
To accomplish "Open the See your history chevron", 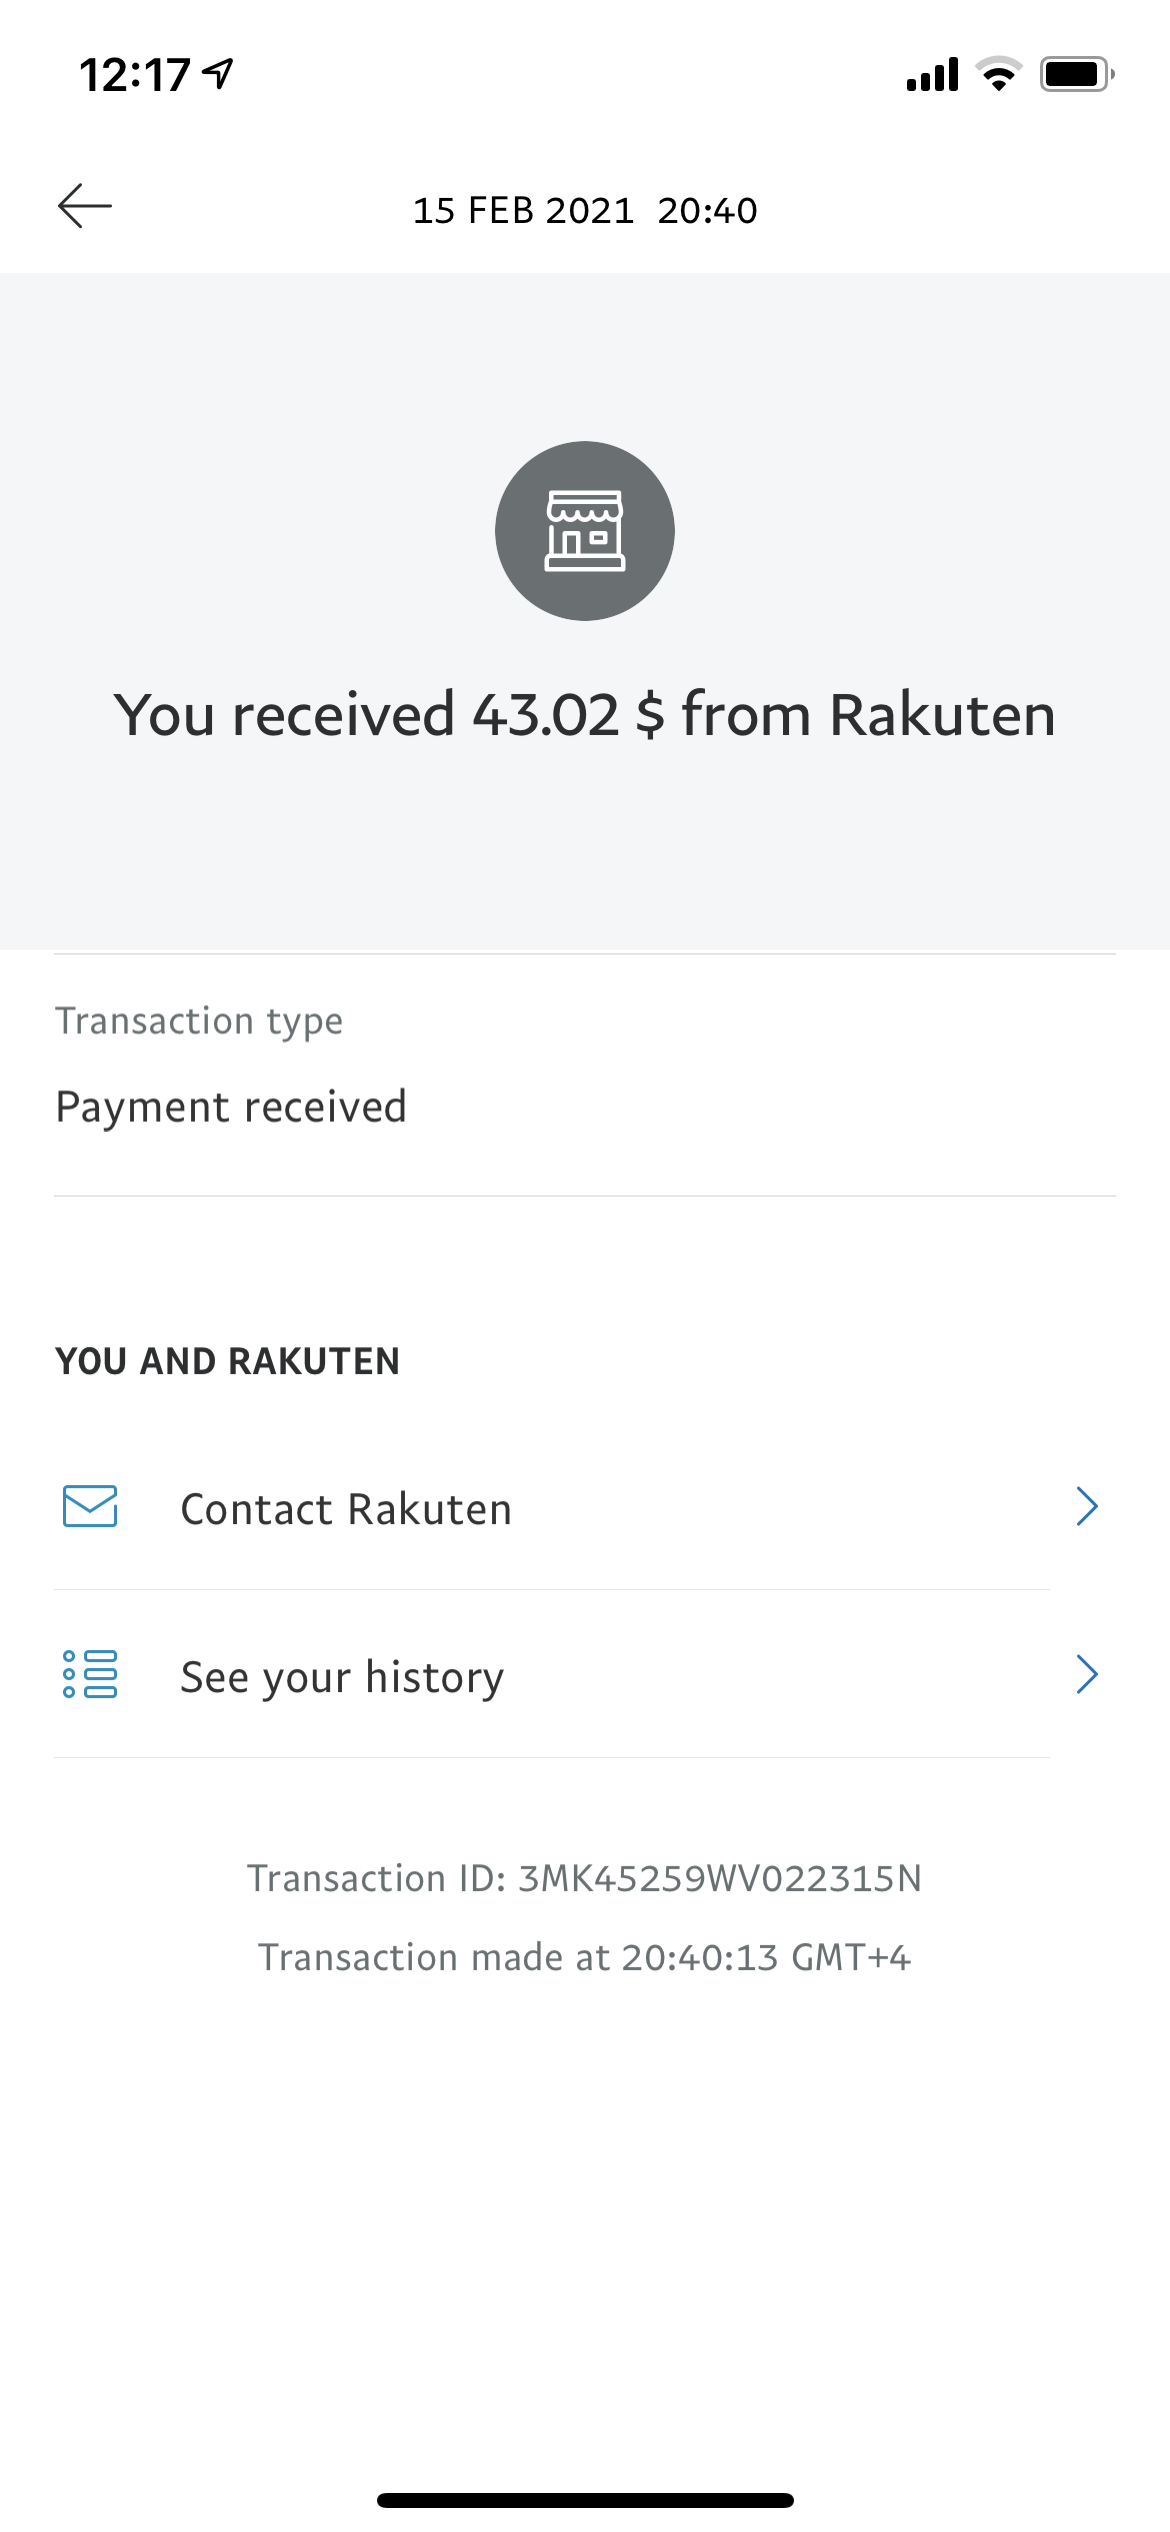I will pos(1087,1674).
